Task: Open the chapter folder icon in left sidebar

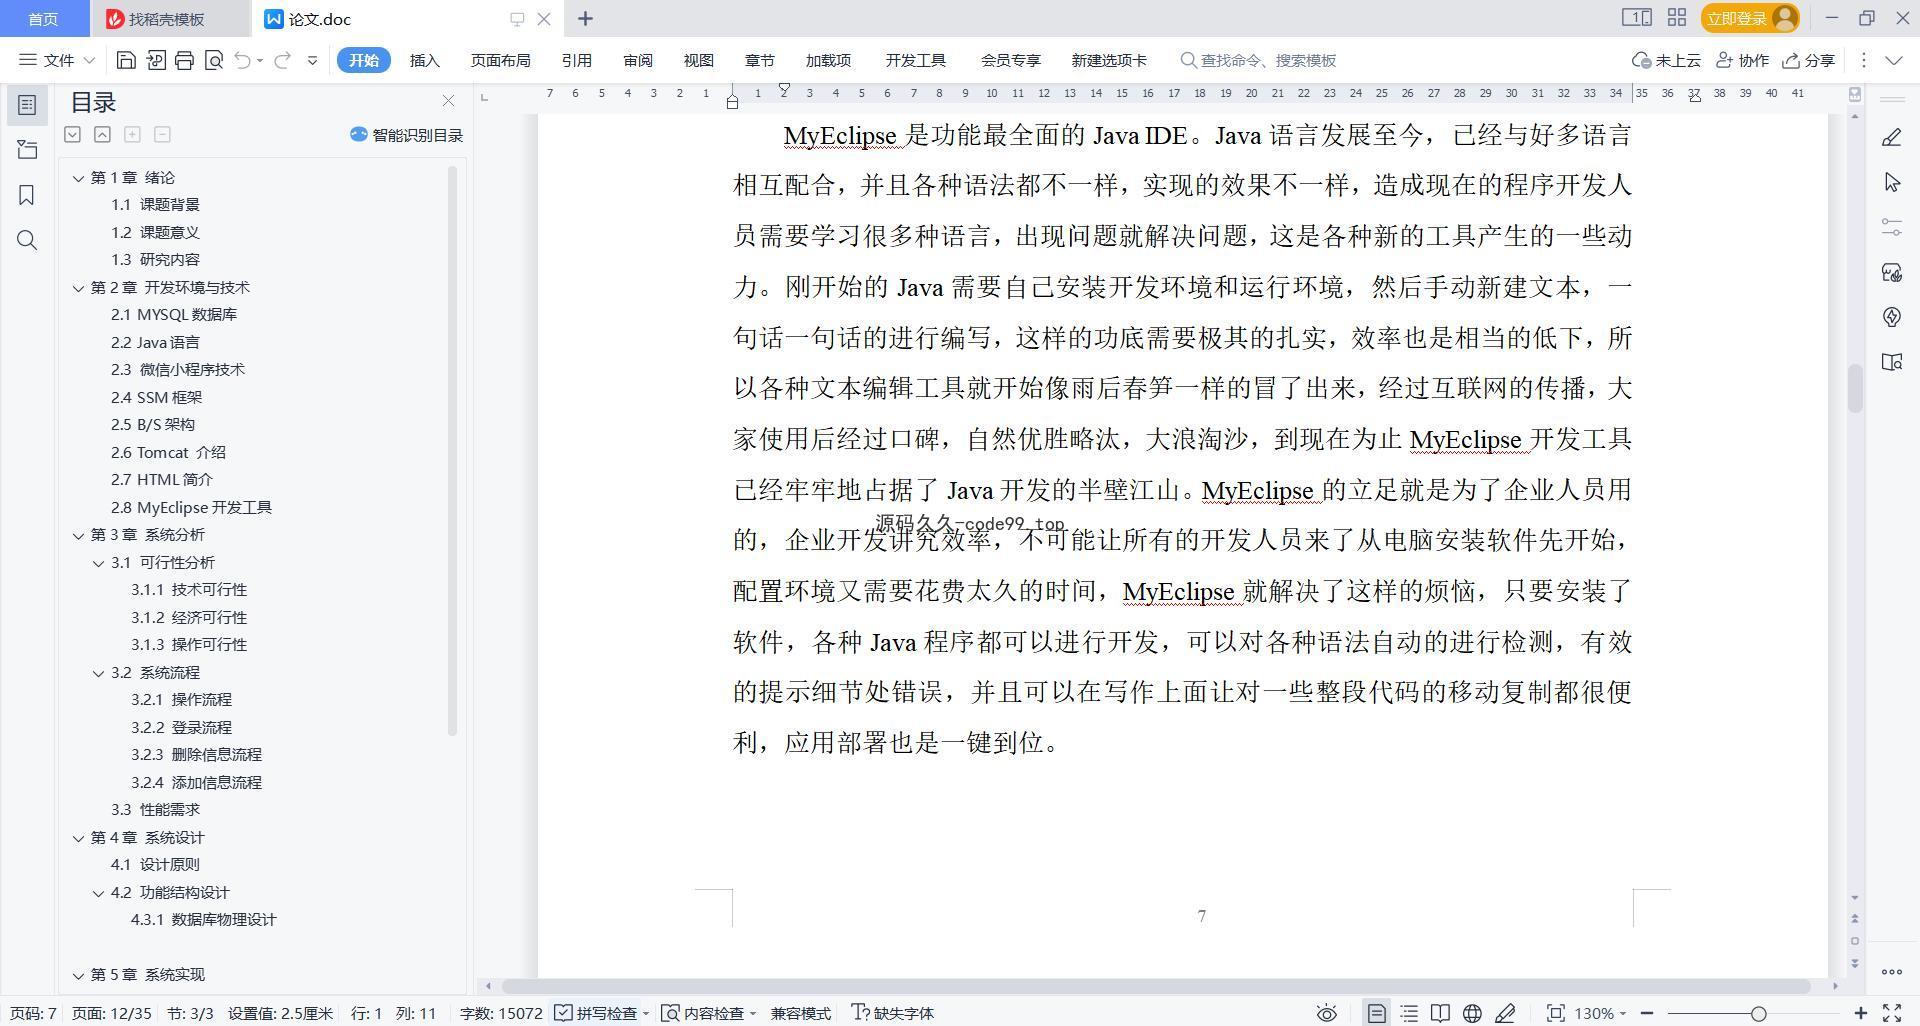Action: 27,150
